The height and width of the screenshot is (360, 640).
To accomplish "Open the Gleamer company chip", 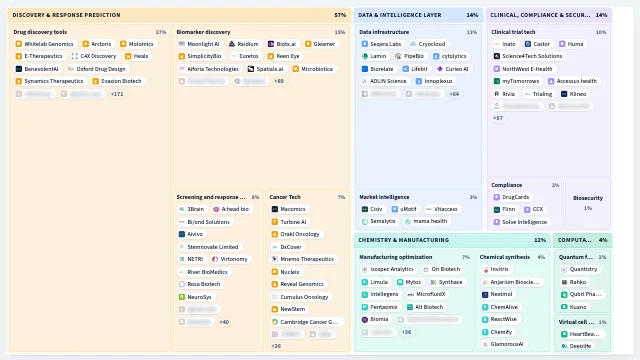I will point(320,44).
